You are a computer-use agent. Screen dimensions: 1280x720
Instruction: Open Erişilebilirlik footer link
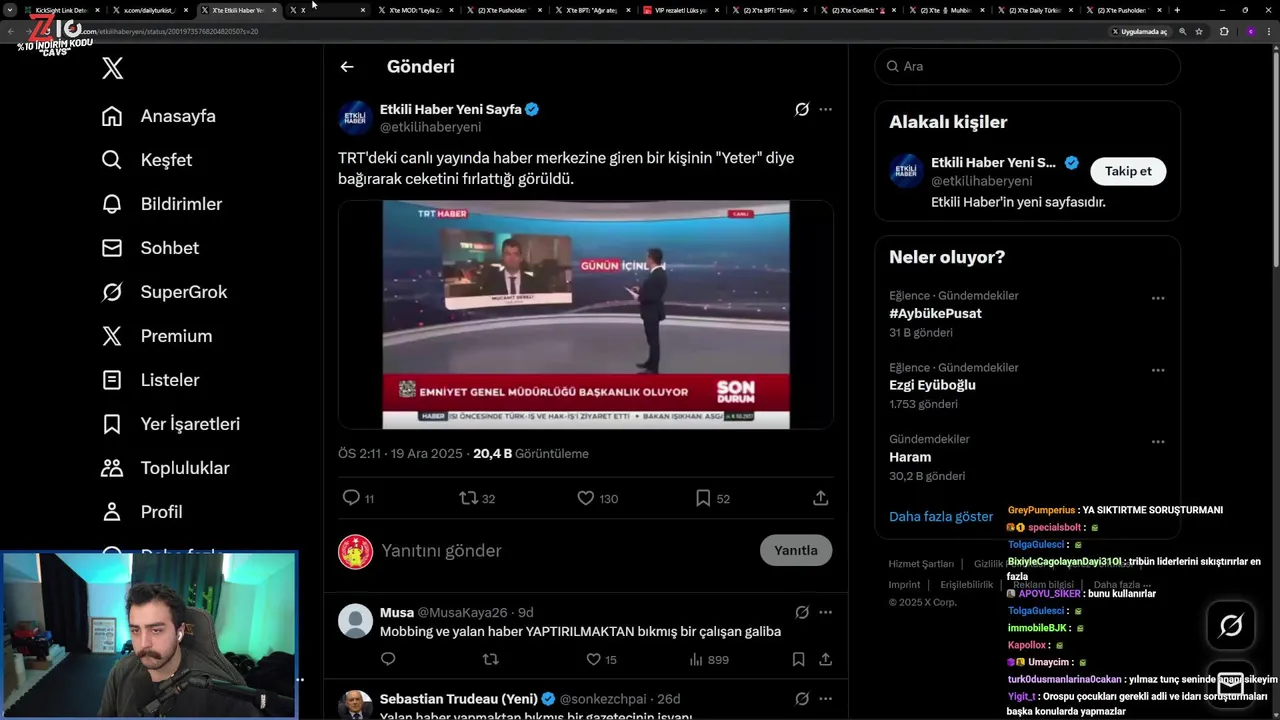point(967,585)
